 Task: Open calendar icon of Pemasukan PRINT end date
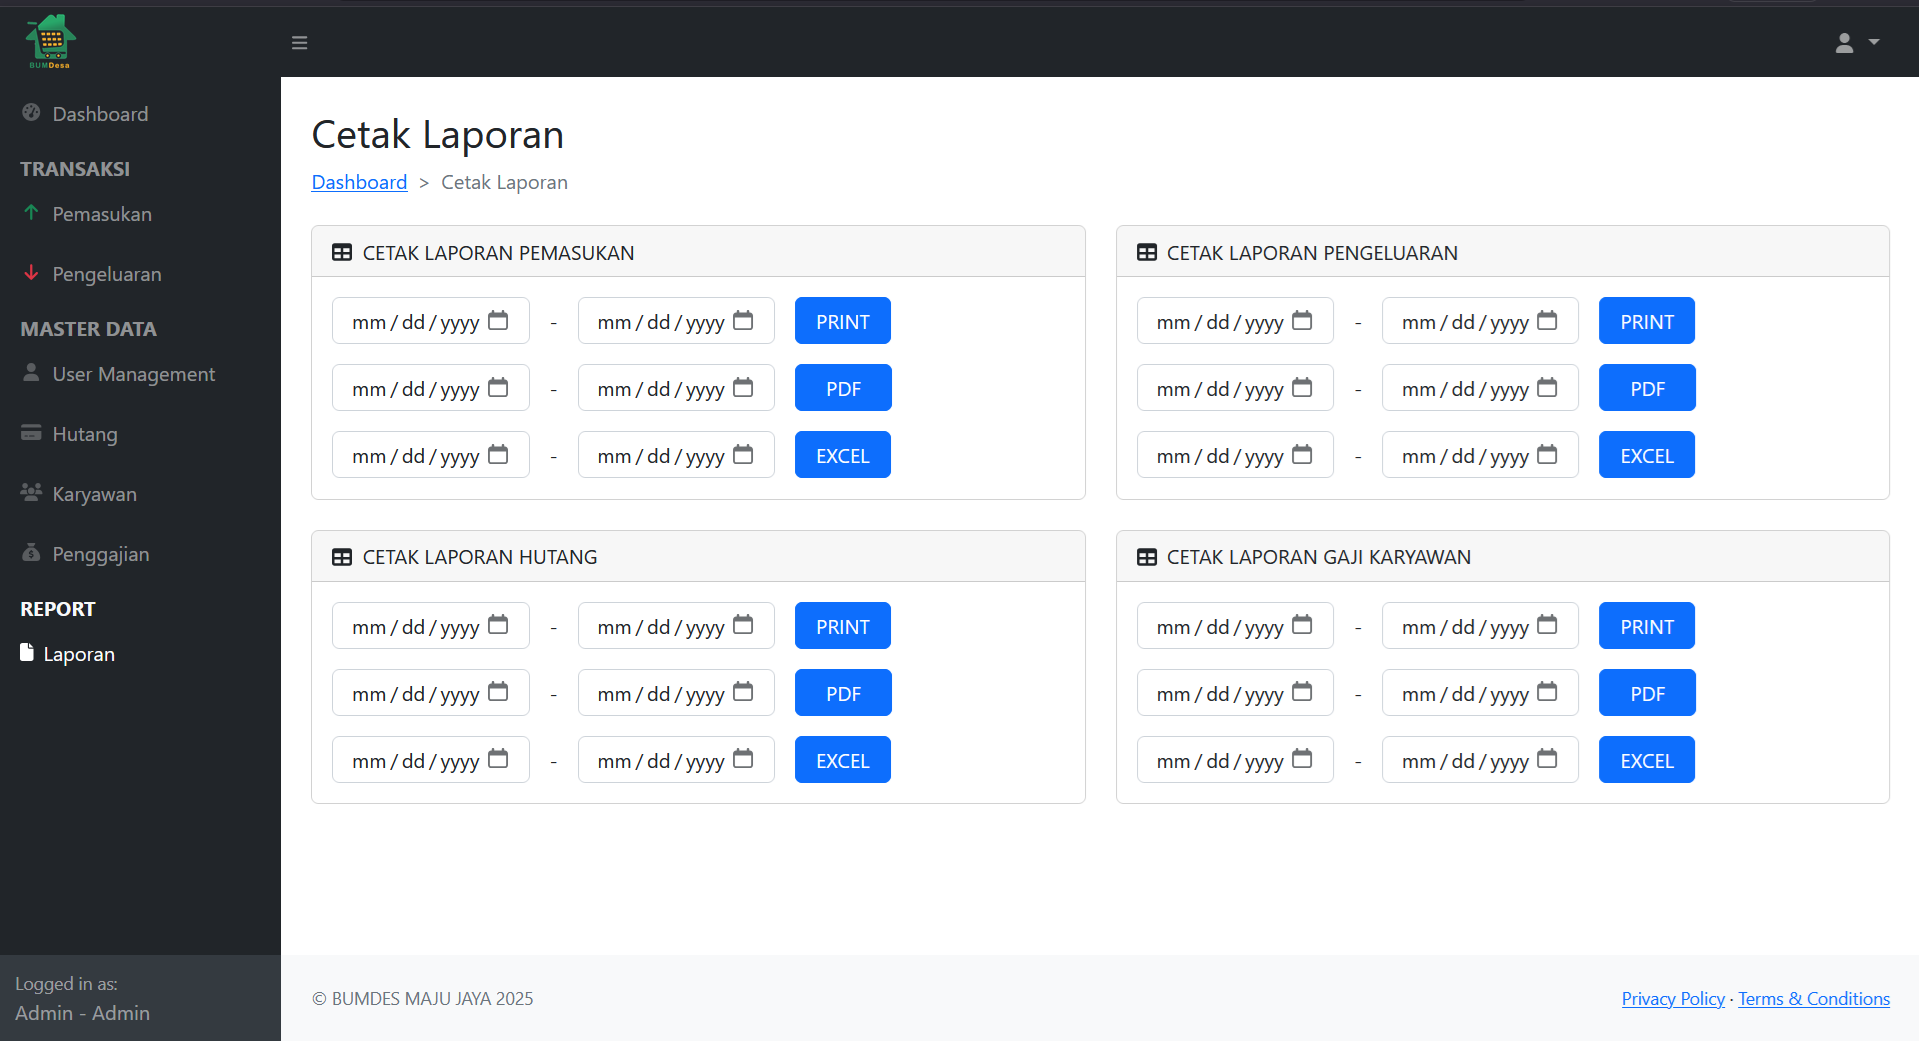(x=743, y=320)
